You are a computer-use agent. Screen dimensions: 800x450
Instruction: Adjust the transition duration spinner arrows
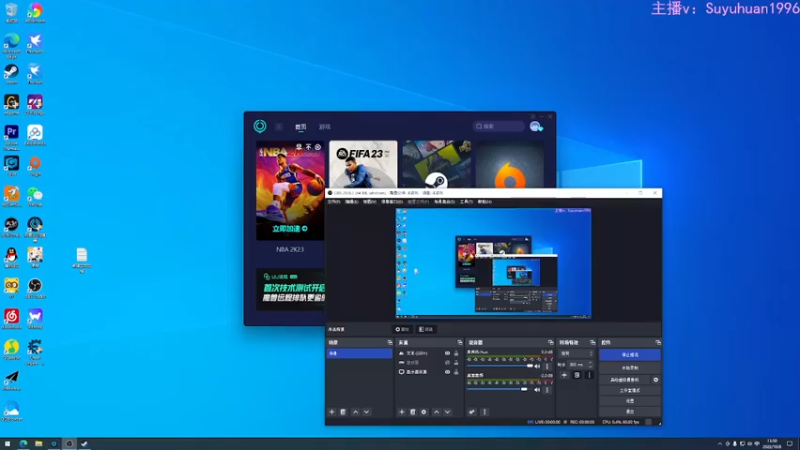click(591, 364)
